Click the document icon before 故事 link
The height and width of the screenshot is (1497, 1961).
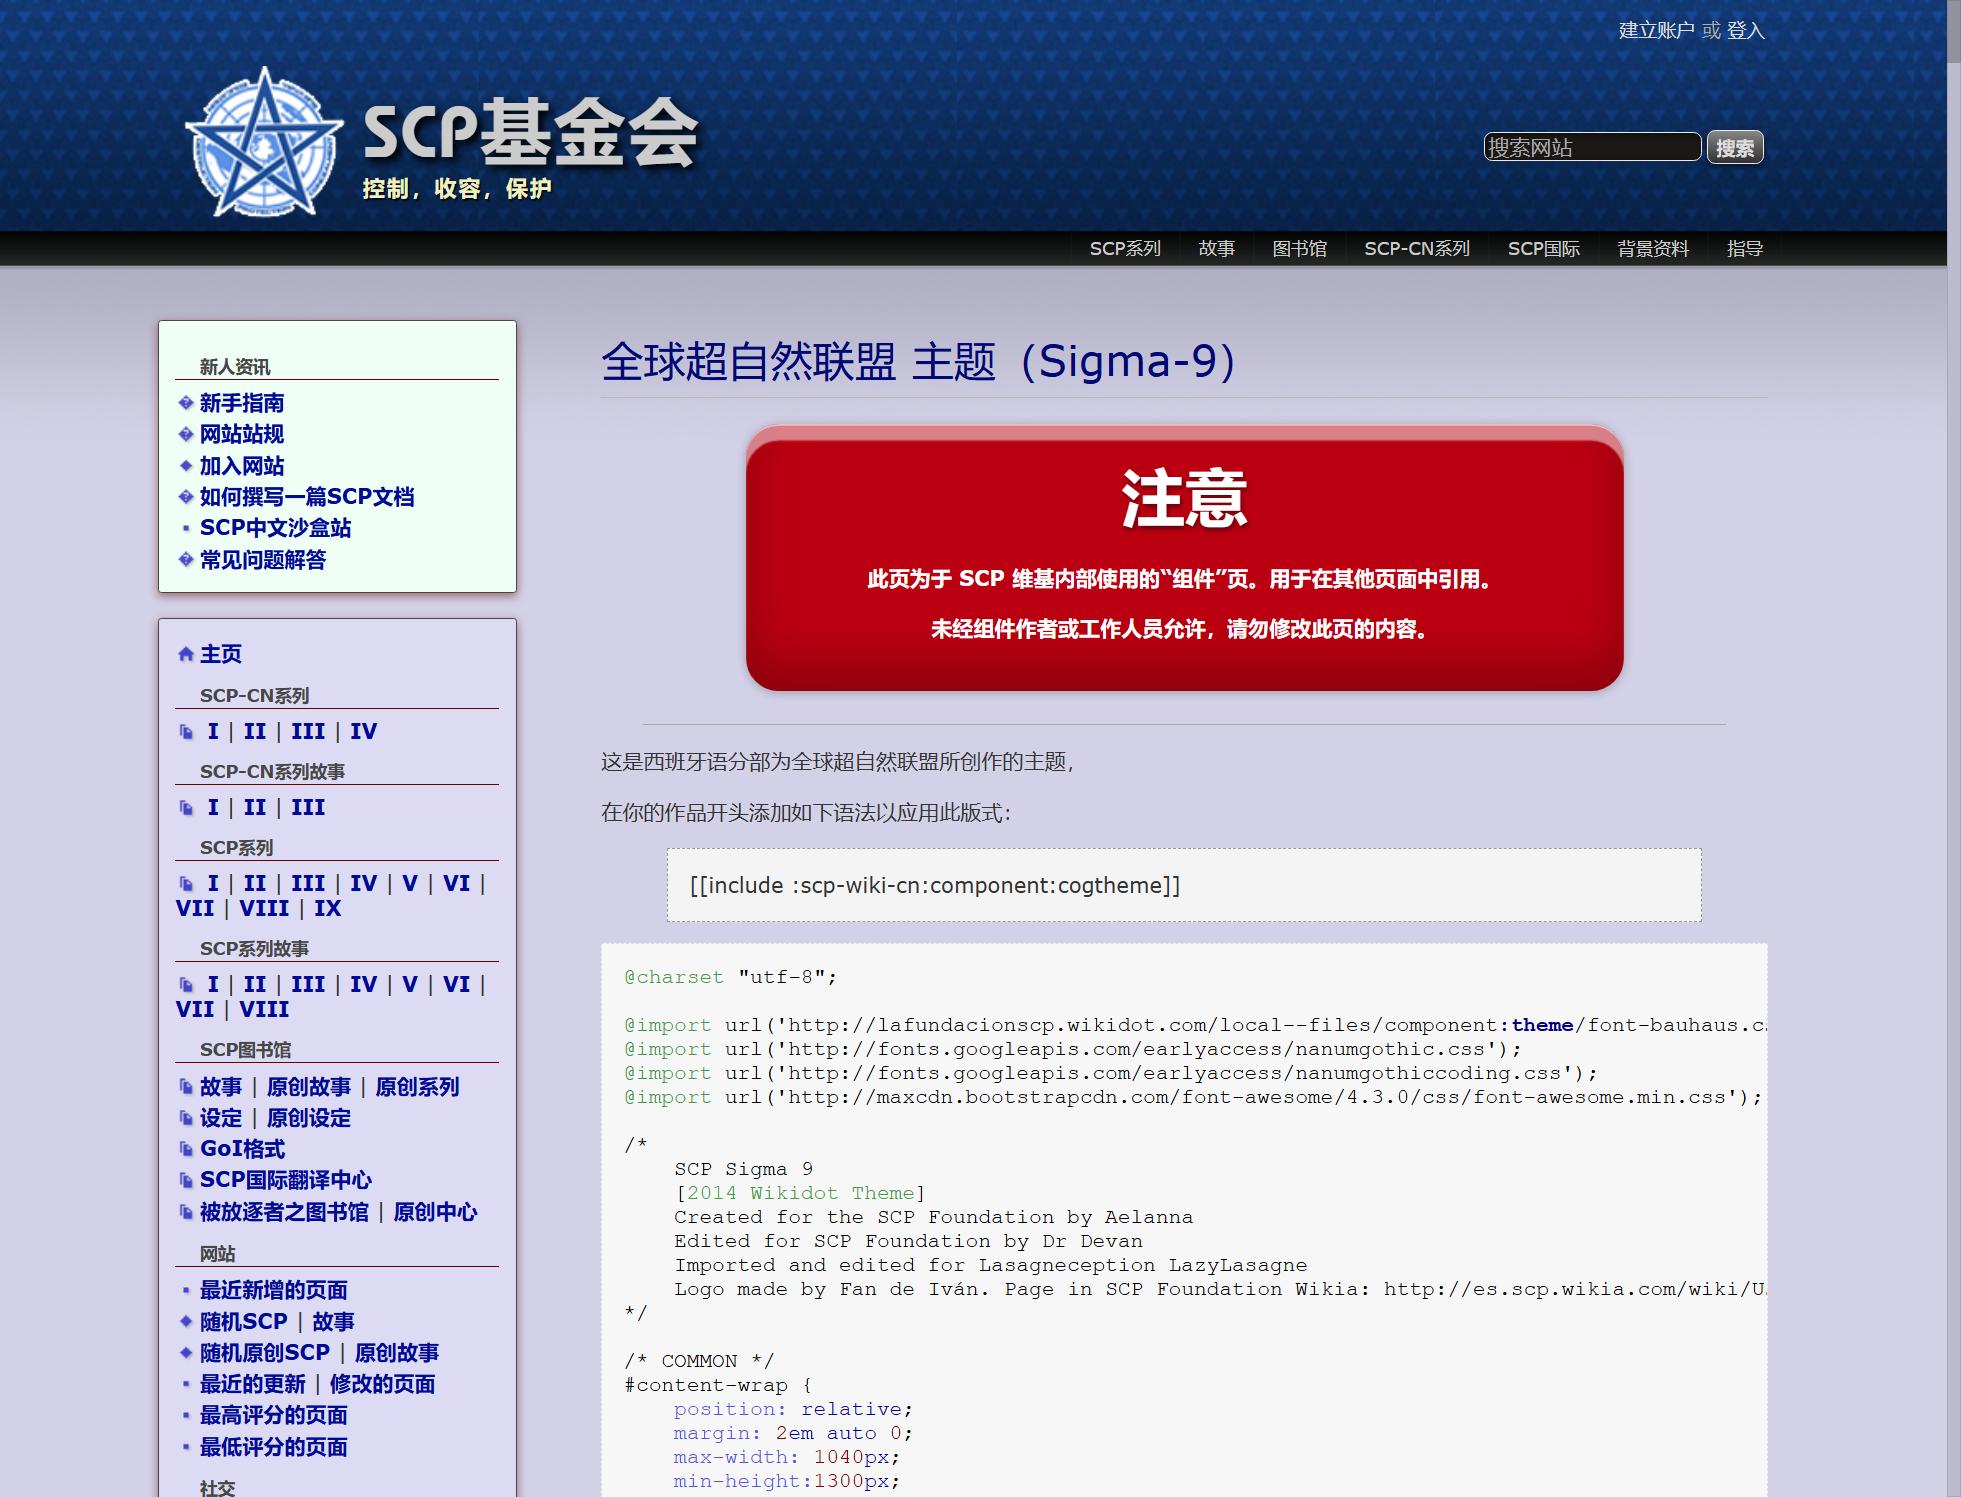[186, 1087]
